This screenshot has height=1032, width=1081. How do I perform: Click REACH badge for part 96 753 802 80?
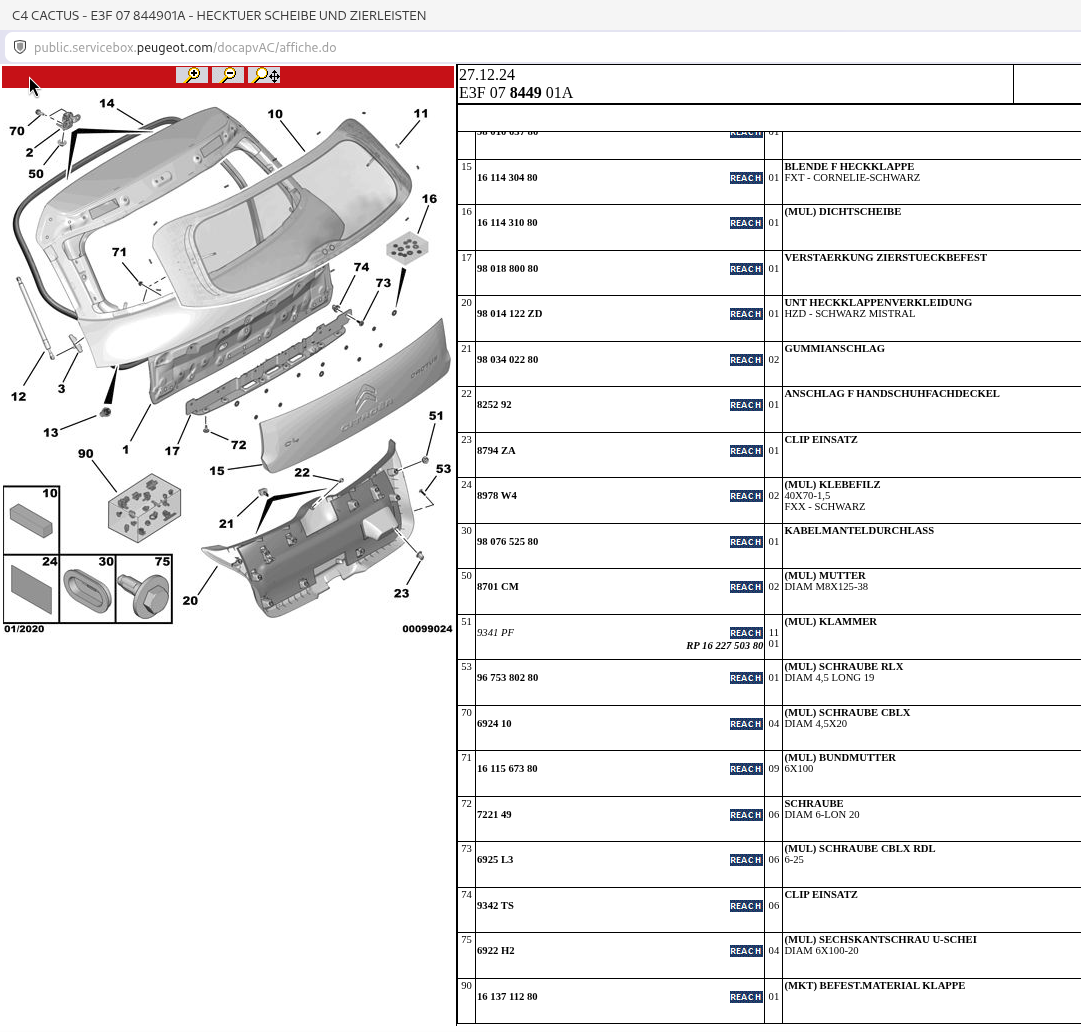pos(746,678)
